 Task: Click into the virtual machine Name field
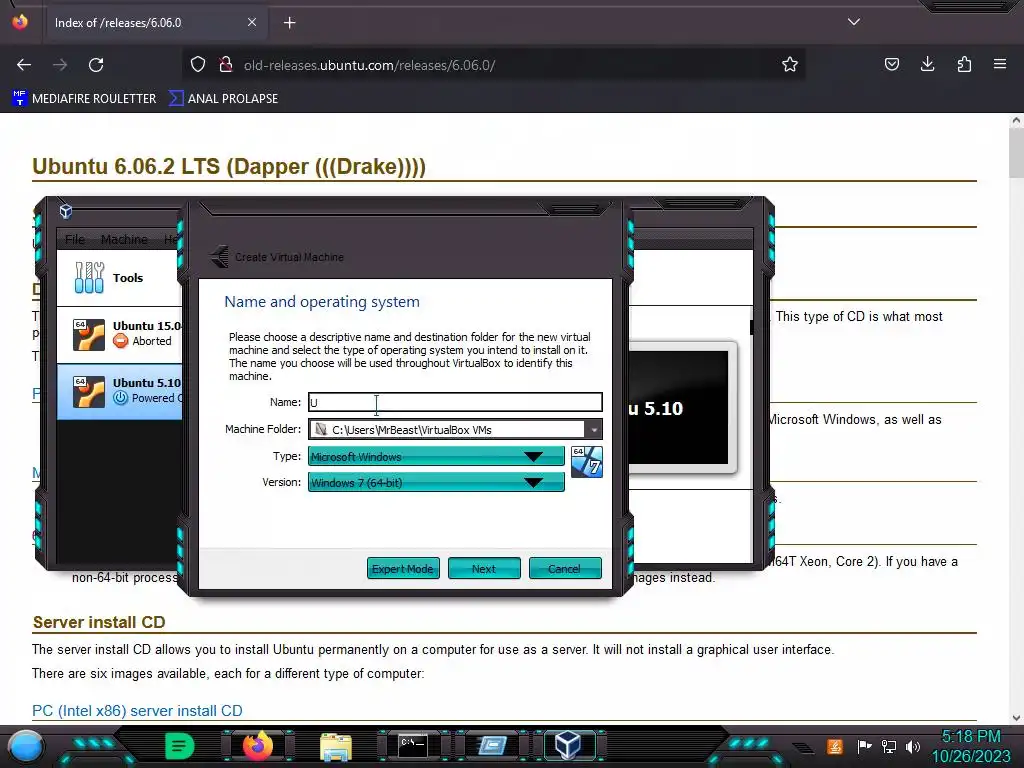[455, 402]
